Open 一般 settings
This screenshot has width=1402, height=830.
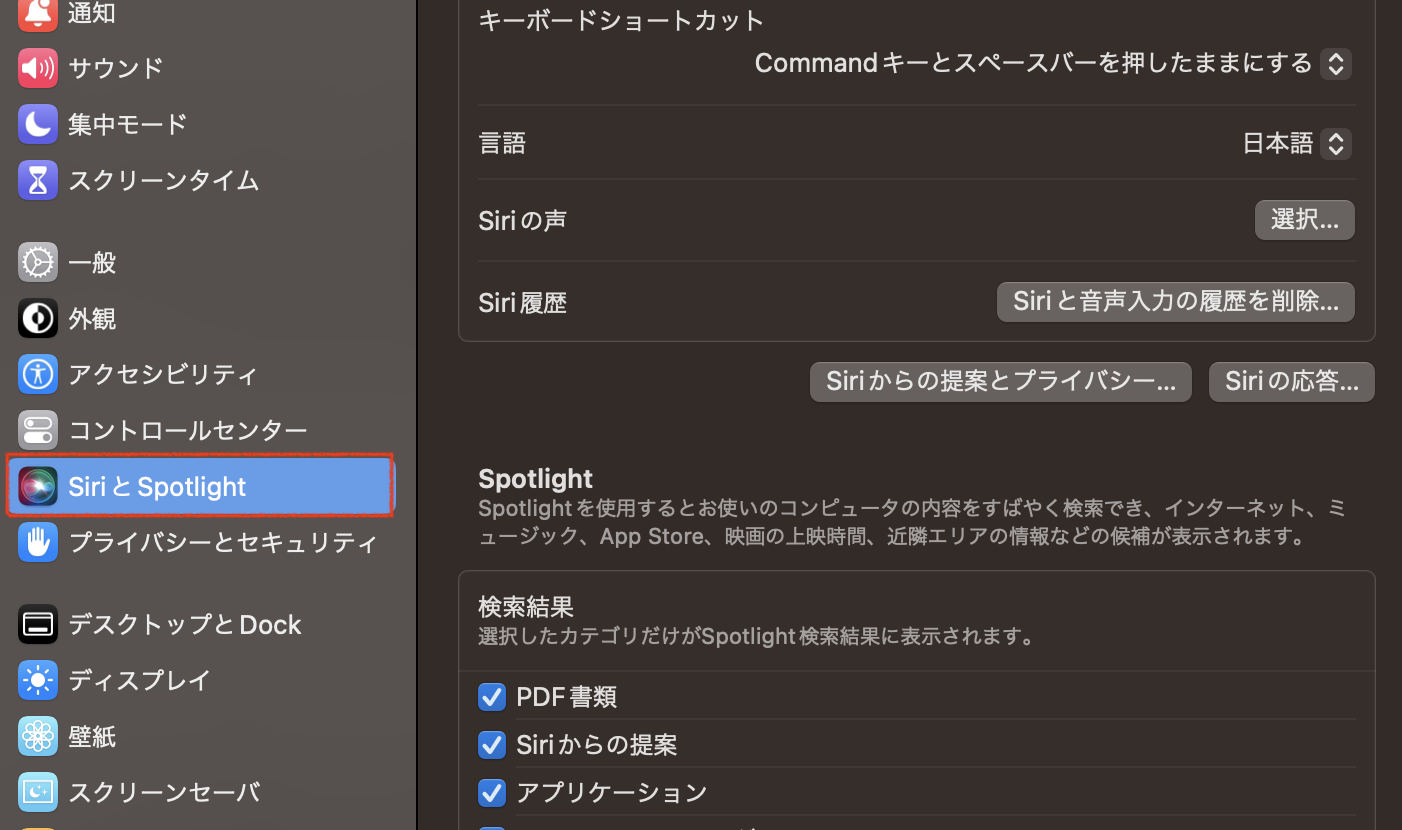[93, 263]
